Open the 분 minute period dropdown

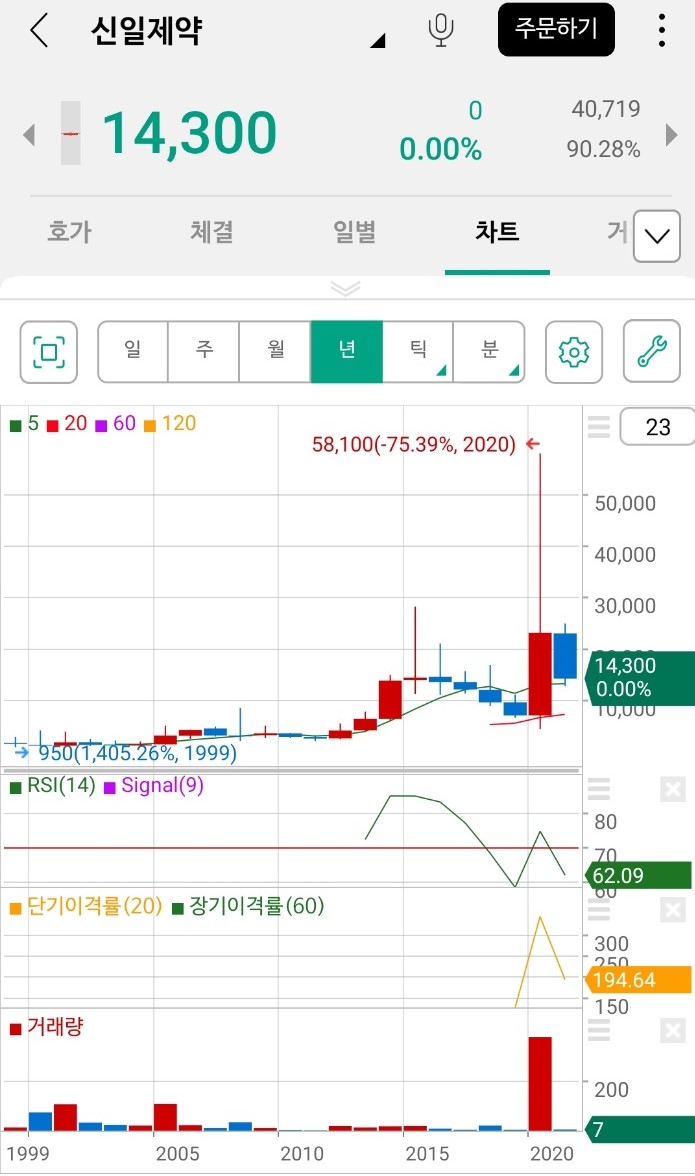[x=489, y=352]
